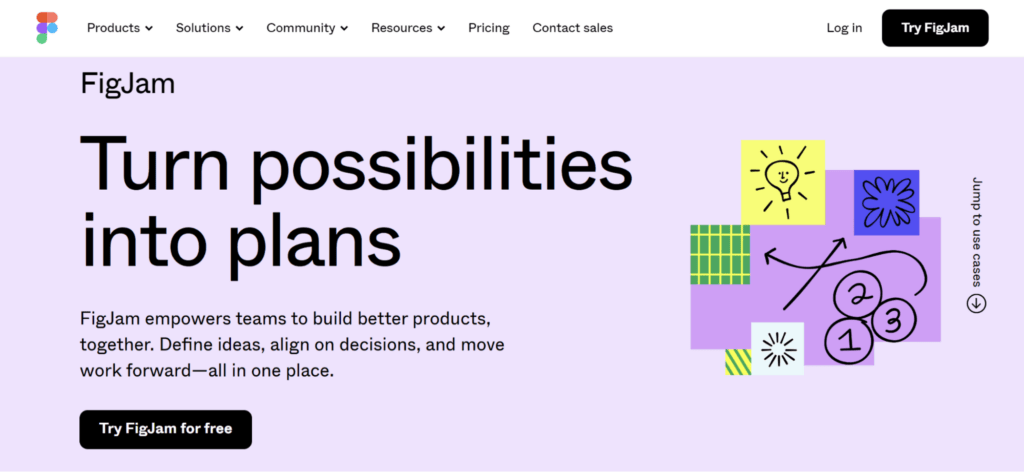Go to the Pricing page
Screen dimensions: 1024x472
click(489, 28)
